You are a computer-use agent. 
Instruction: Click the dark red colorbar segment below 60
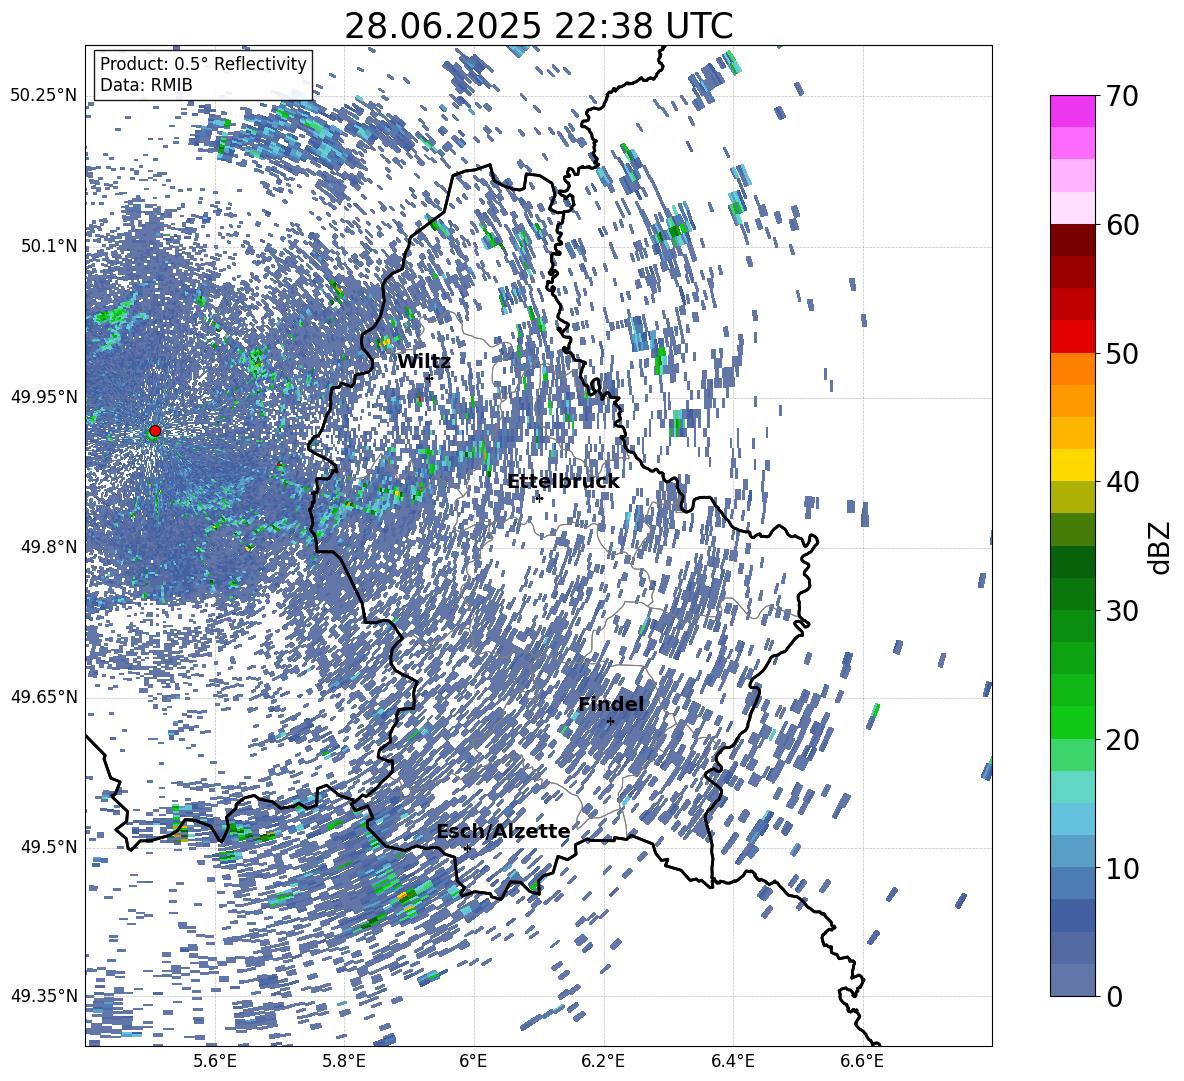pos(1072,240)
